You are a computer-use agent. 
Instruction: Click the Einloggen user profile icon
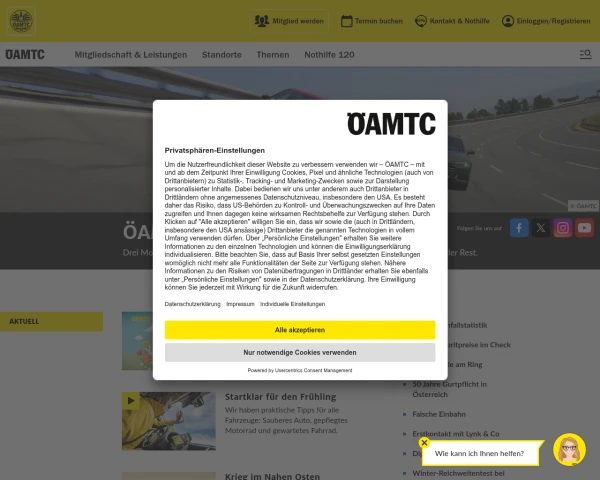click(x=508, y=21)
